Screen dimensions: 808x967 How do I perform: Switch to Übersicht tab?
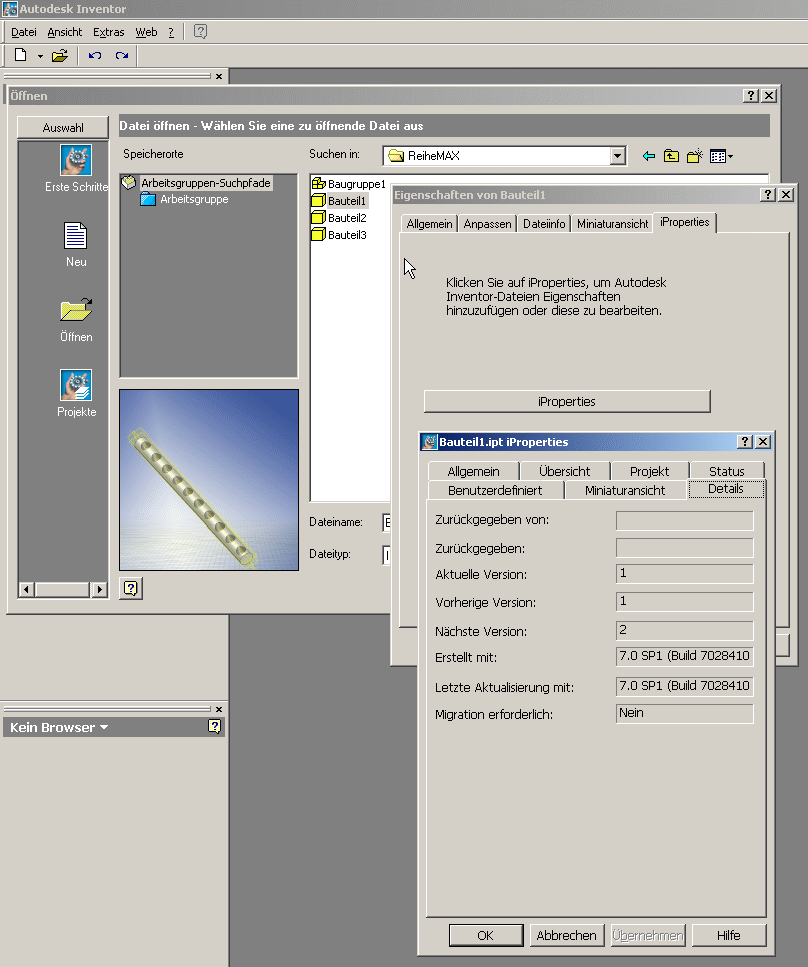[x=564, y=471]
